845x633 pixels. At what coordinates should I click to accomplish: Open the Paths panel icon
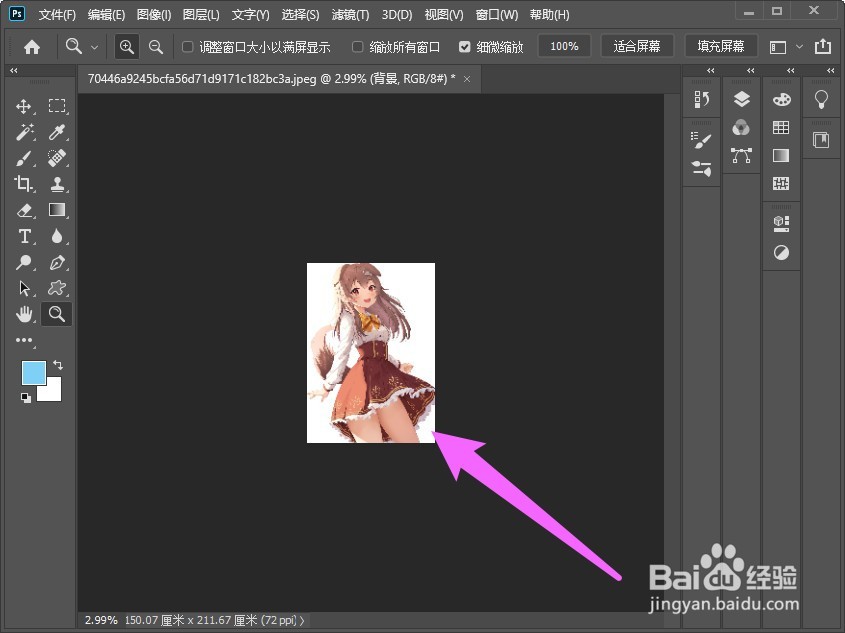click(742, 156)
